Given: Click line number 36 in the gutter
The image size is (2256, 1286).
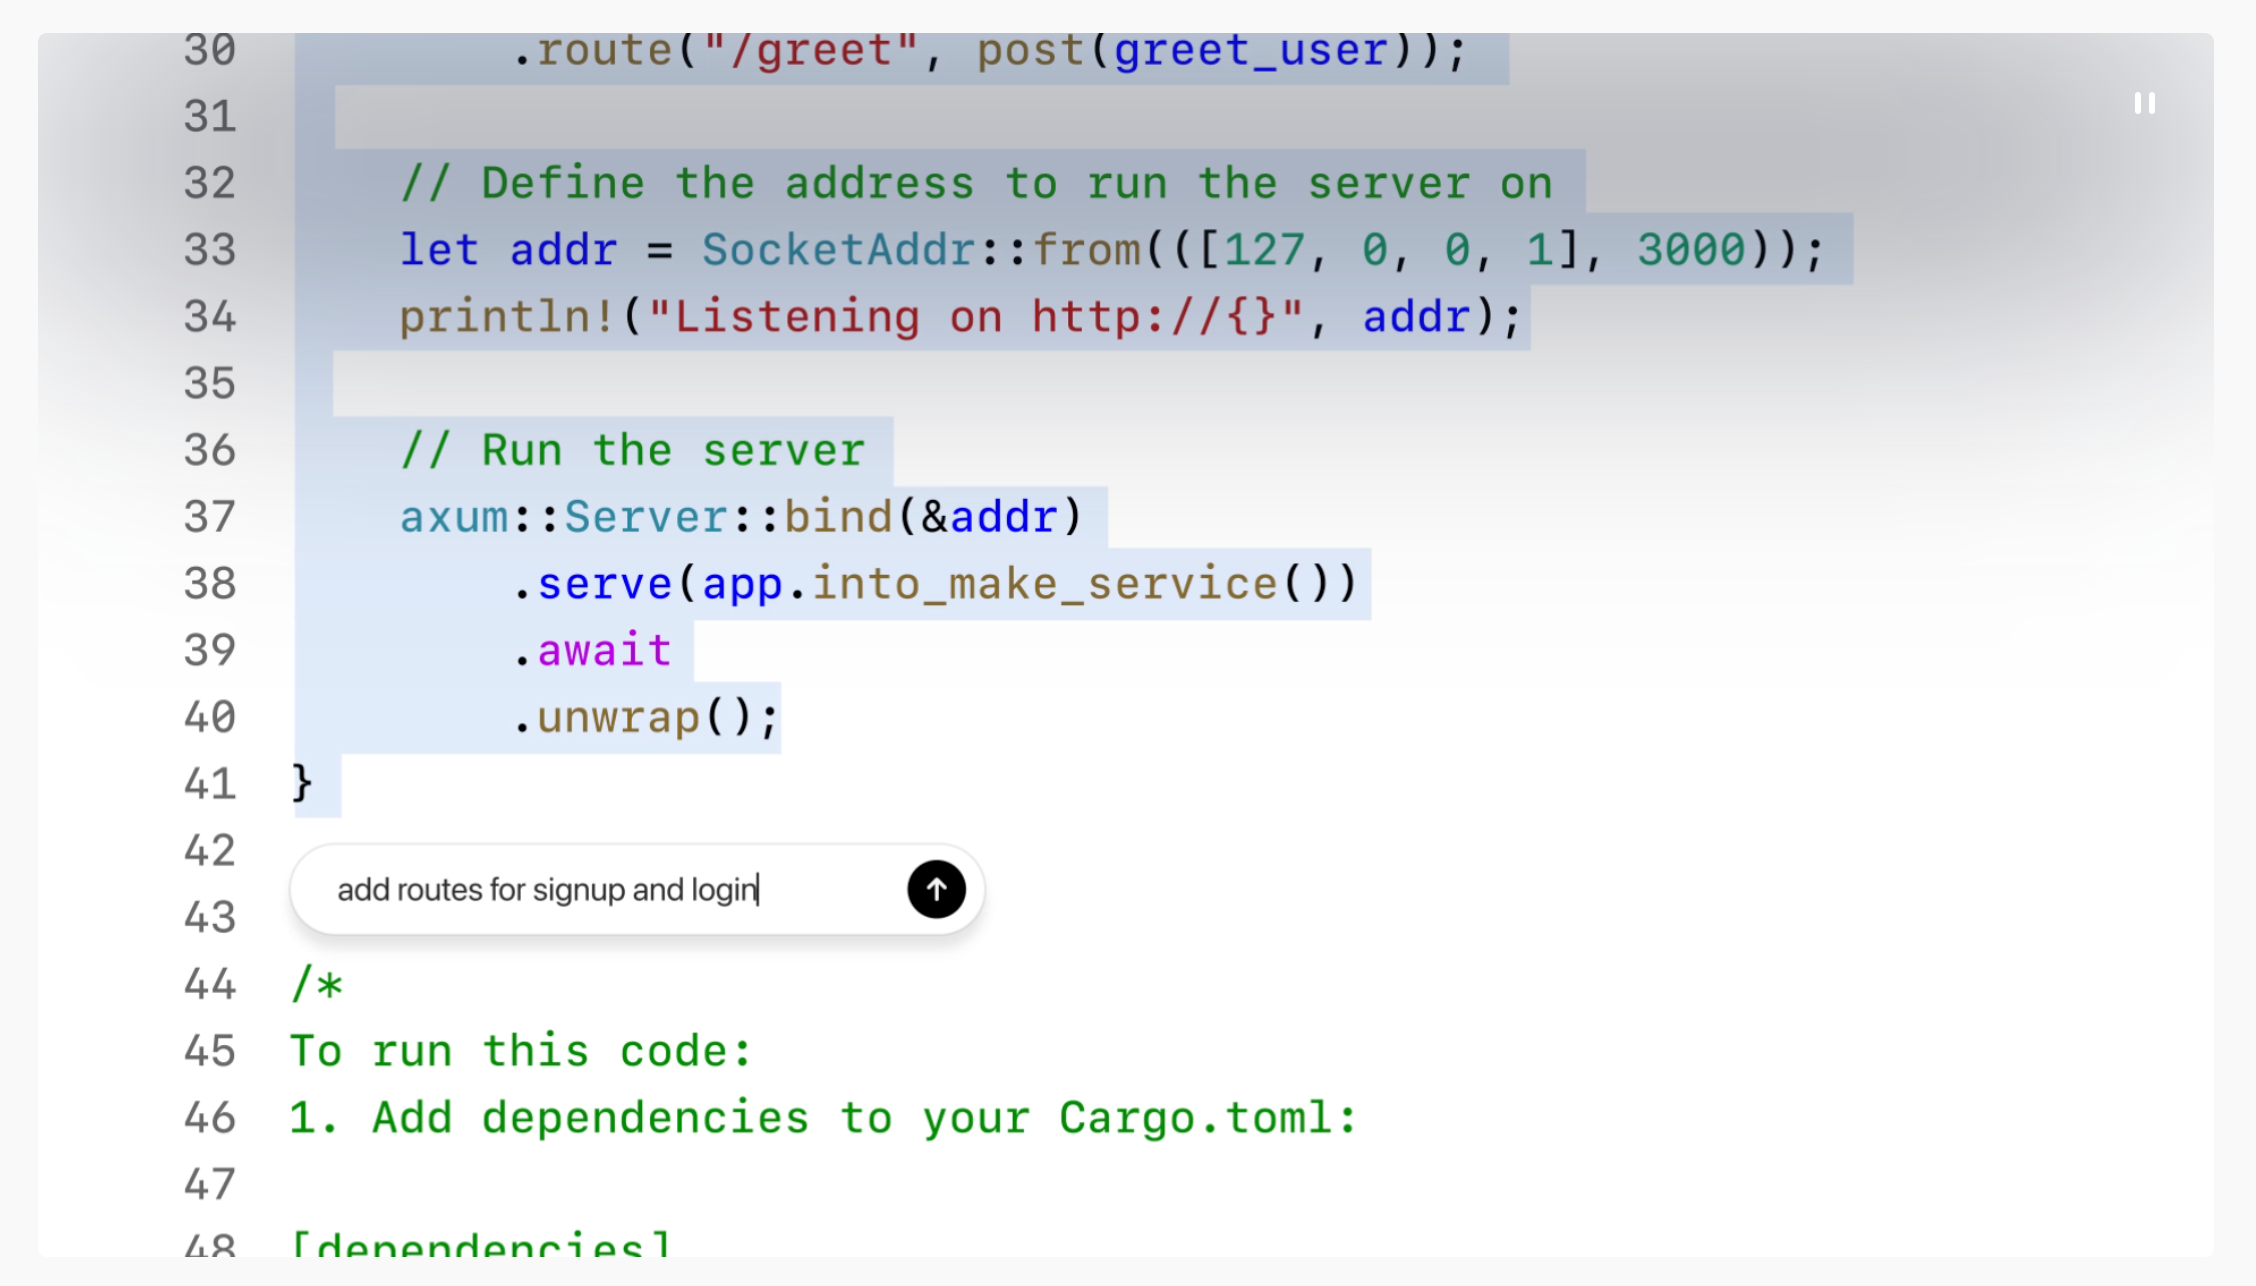Looking at the screenshot, I should [x=210, y=450].
